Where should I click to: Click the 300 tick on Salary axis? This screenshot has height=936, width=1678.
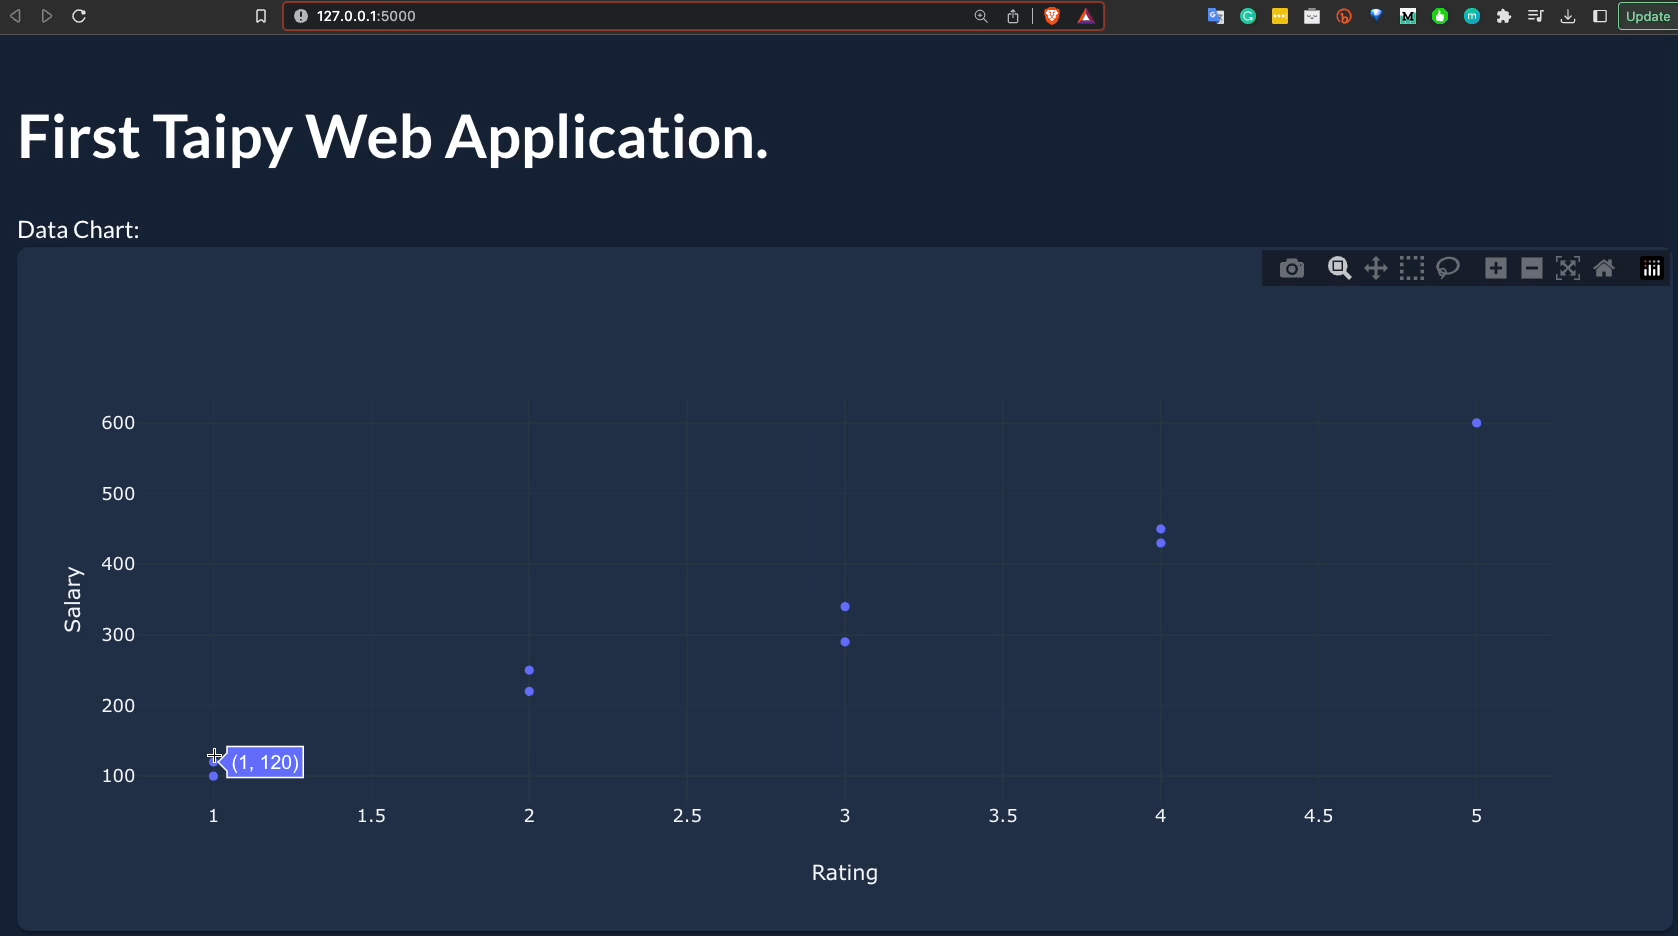[x=118, y=635]
